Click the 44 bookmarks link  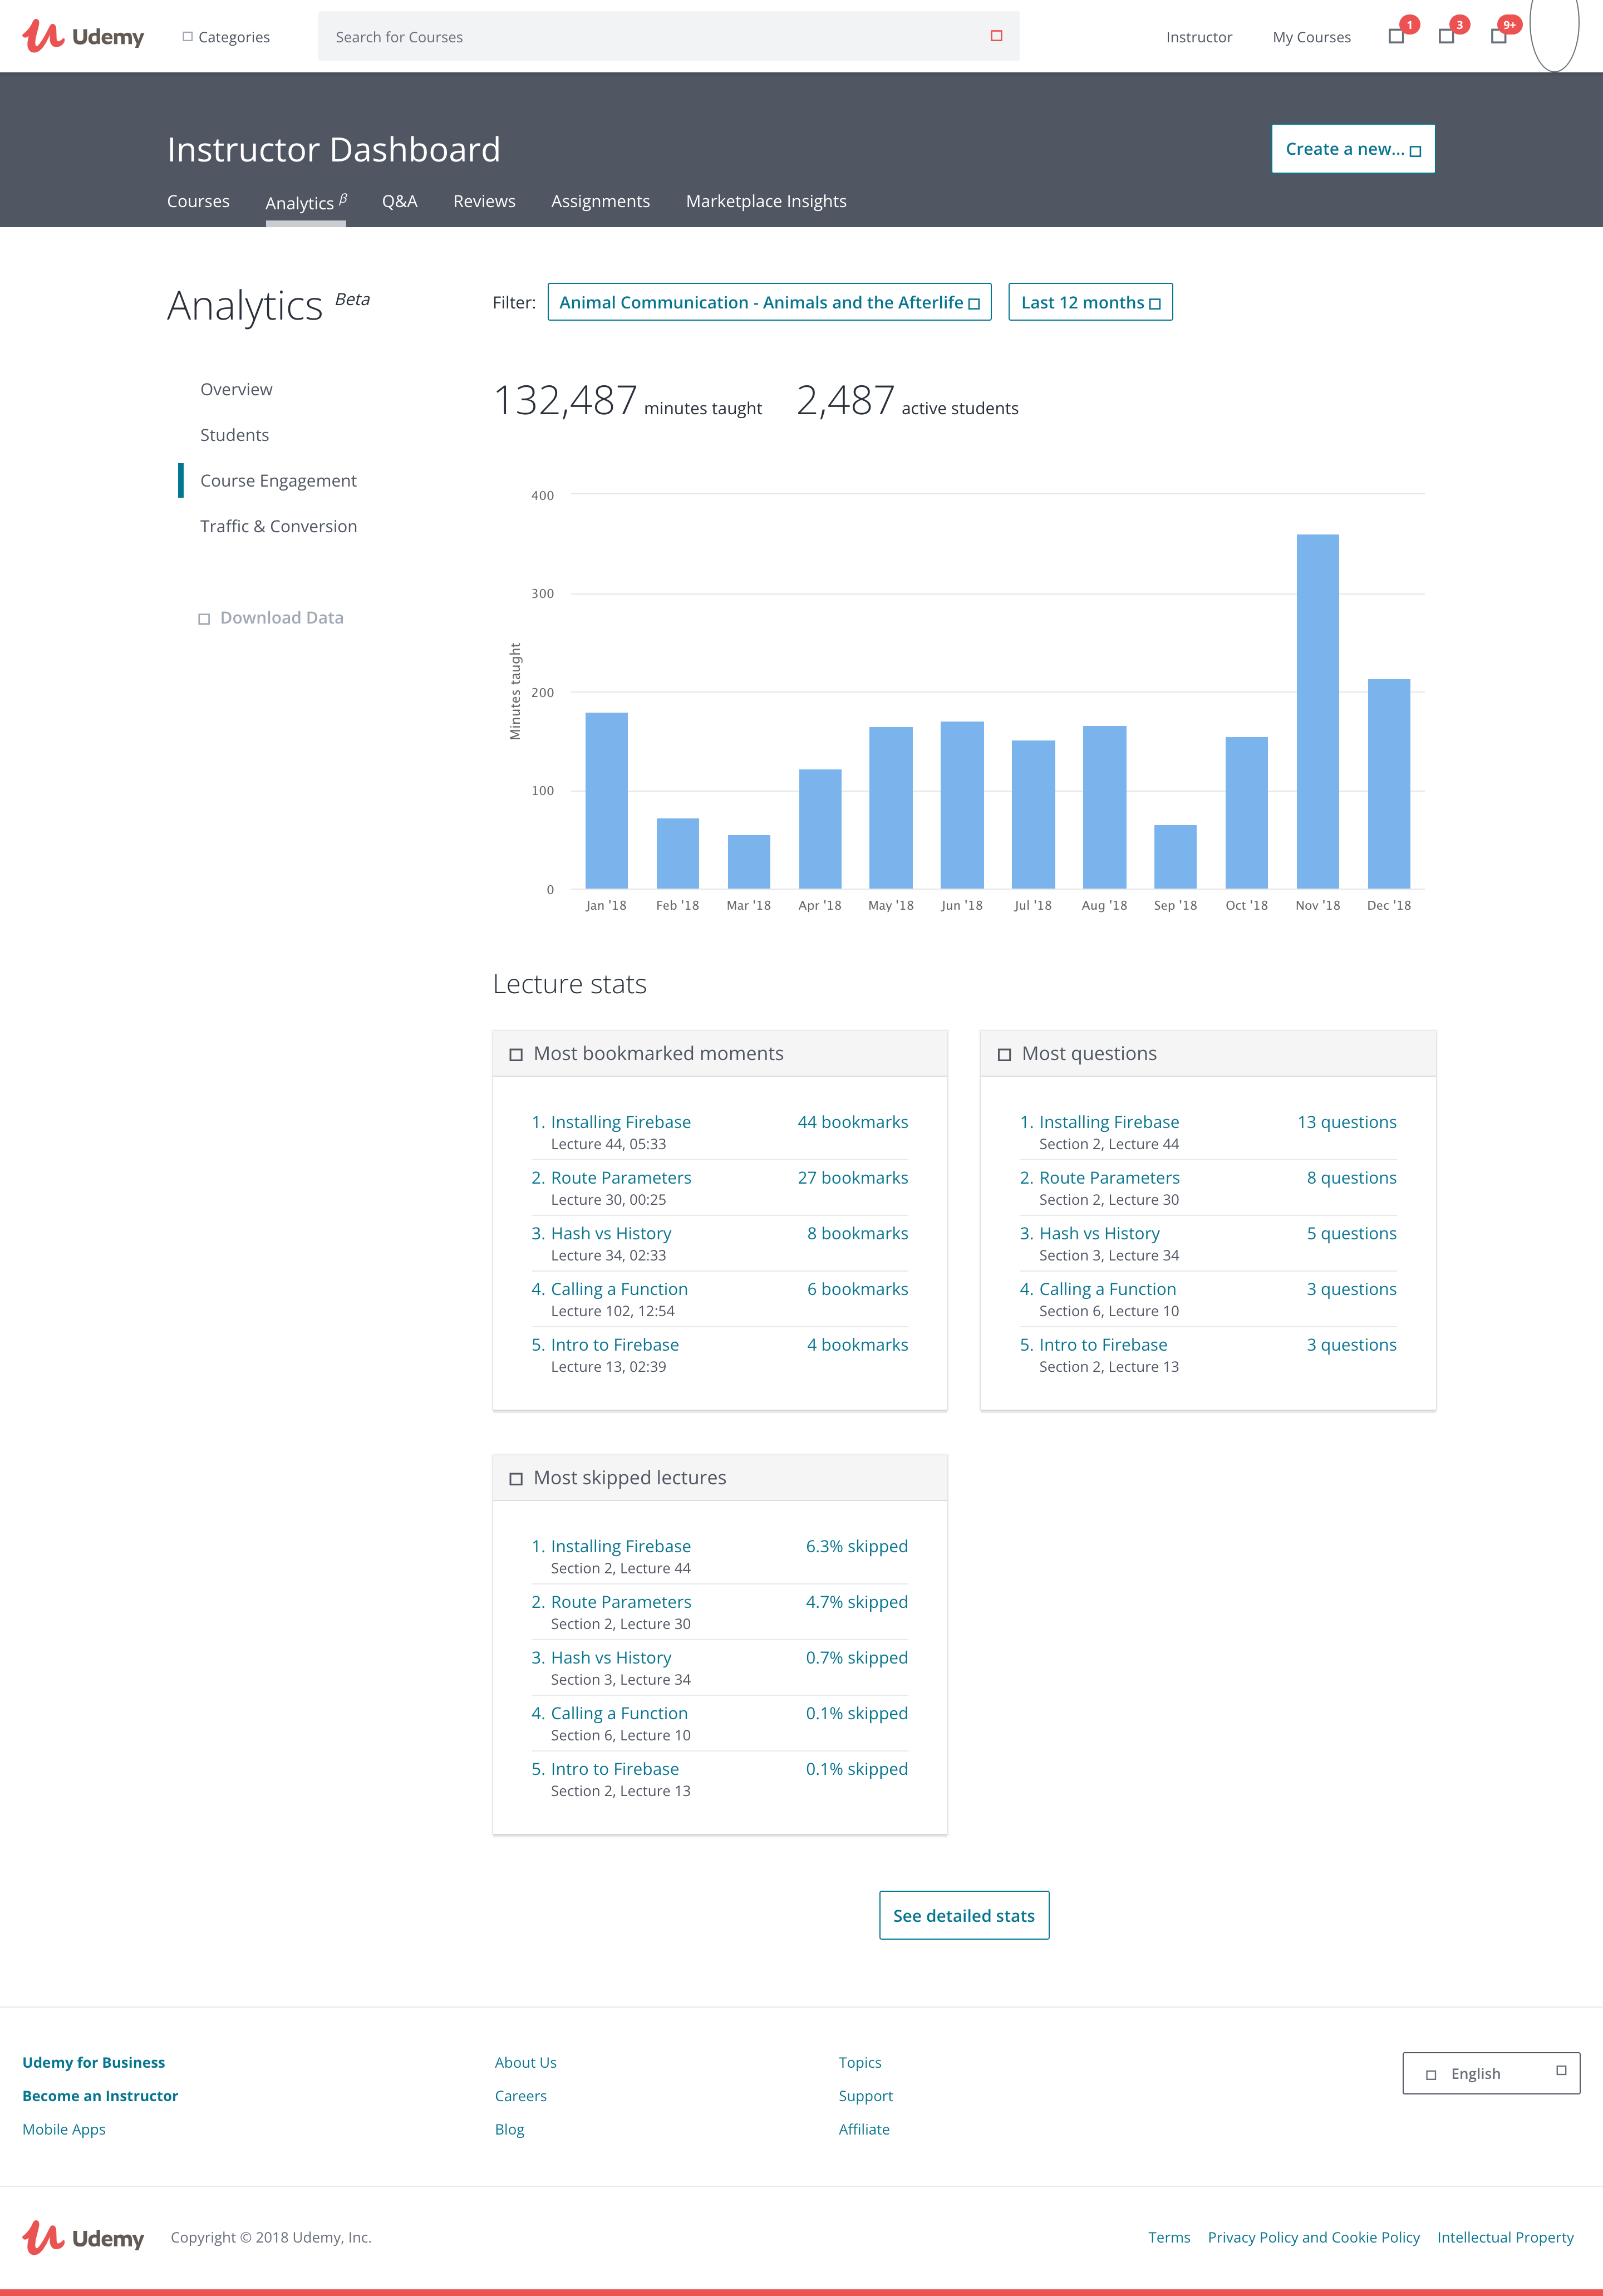pyautogui.click(x=853, y=1122)
